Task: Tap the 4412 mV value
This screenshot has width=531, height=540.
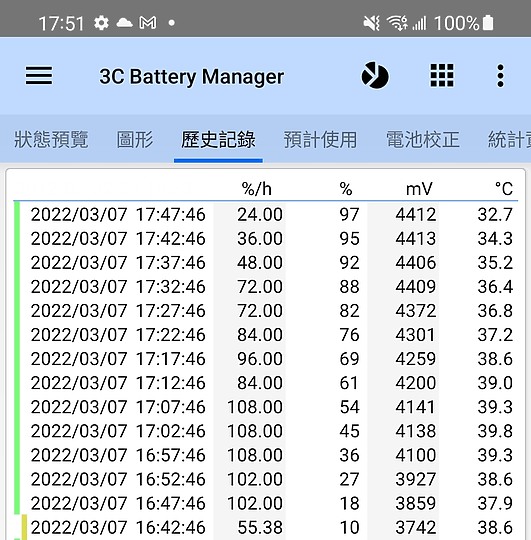Action: (x=416, y=215)
